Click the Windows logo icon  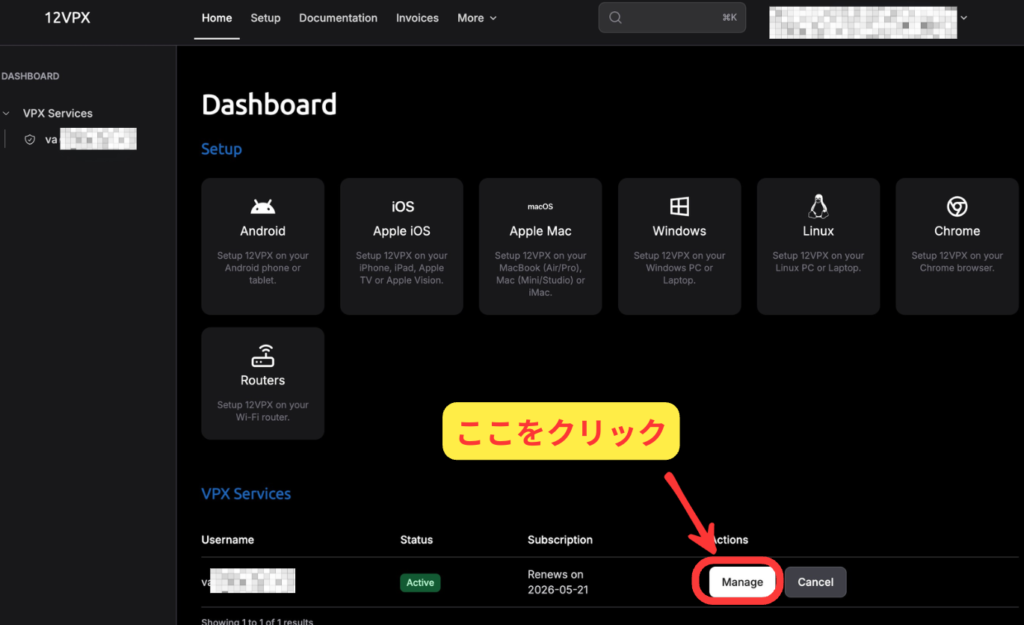click(x=679, y=206)
